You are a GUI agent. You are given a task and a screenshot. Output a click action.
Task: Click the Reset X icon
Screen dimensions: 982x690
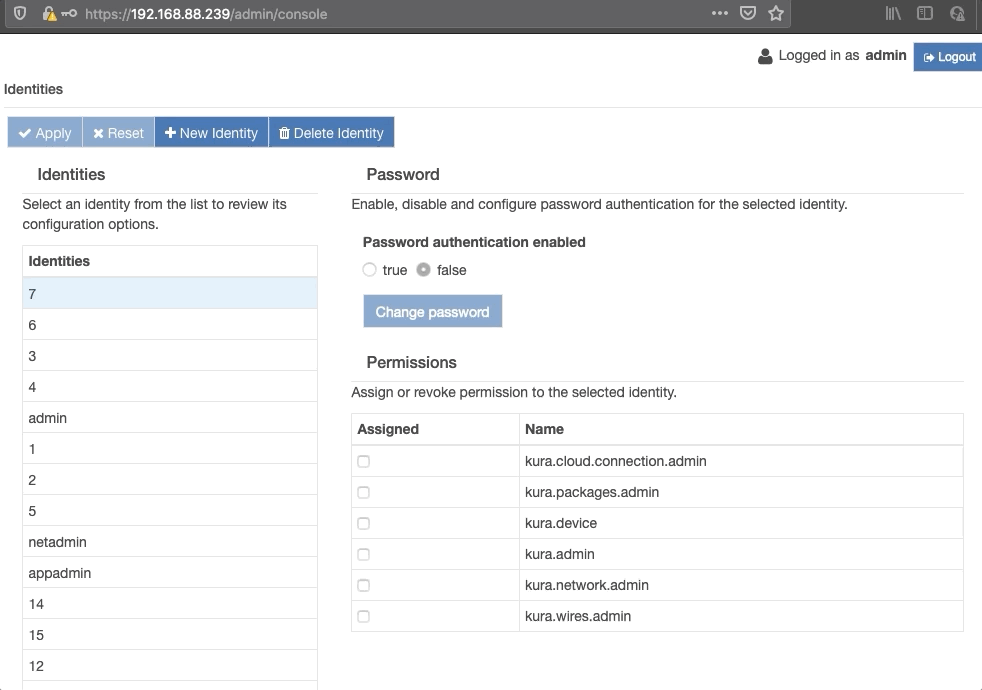click(x=97, y=132)
